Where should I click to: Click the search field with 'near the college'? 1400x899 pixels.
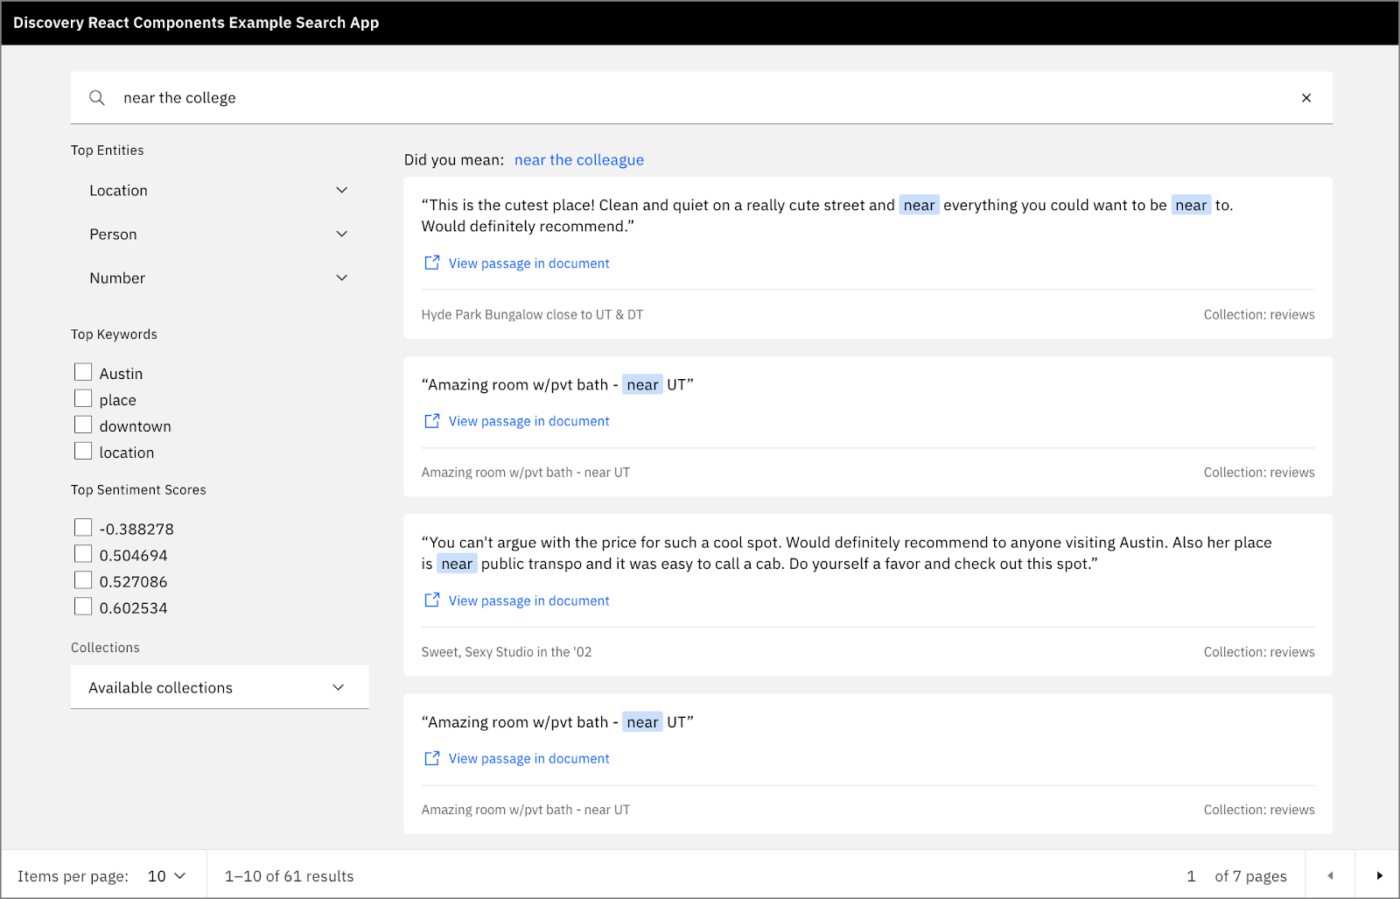click(701, 98)
